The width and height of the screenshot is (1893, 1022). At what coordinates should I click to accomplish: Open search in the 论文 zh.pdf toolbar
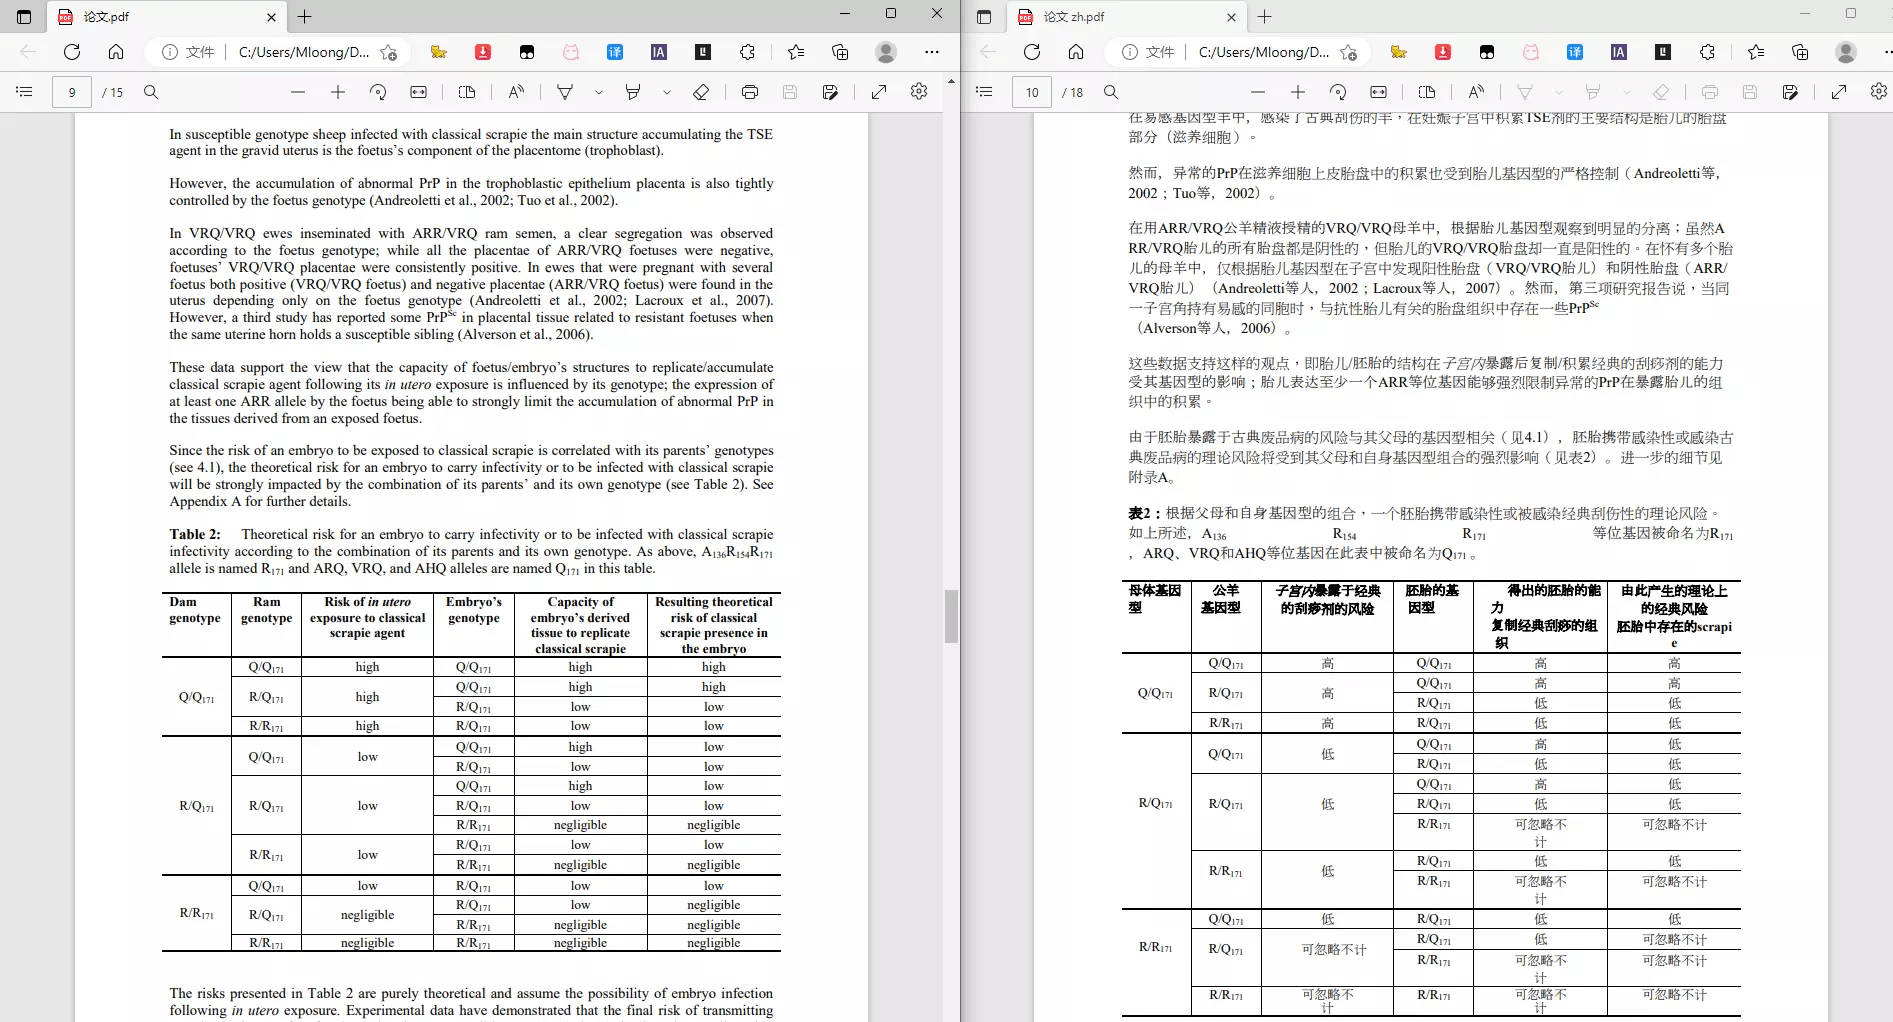[x=1111, y=92]
